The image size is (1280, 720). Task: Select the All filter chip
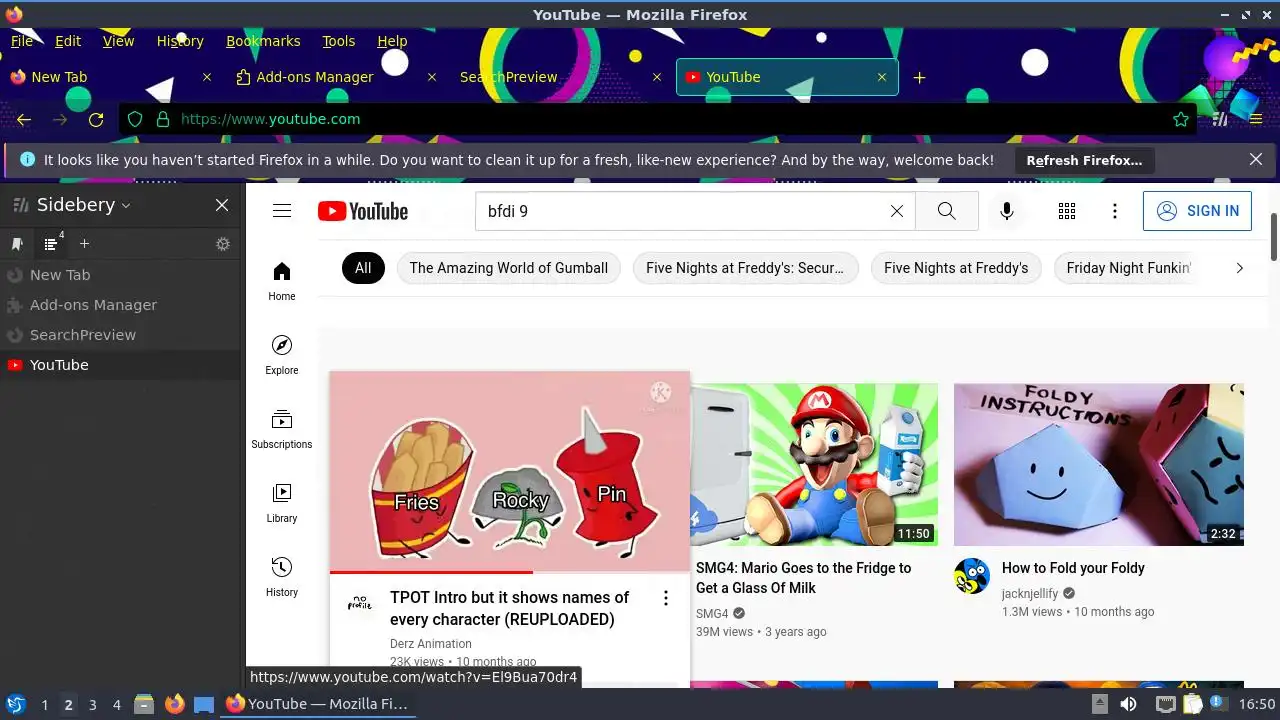[x=363, y=268]
